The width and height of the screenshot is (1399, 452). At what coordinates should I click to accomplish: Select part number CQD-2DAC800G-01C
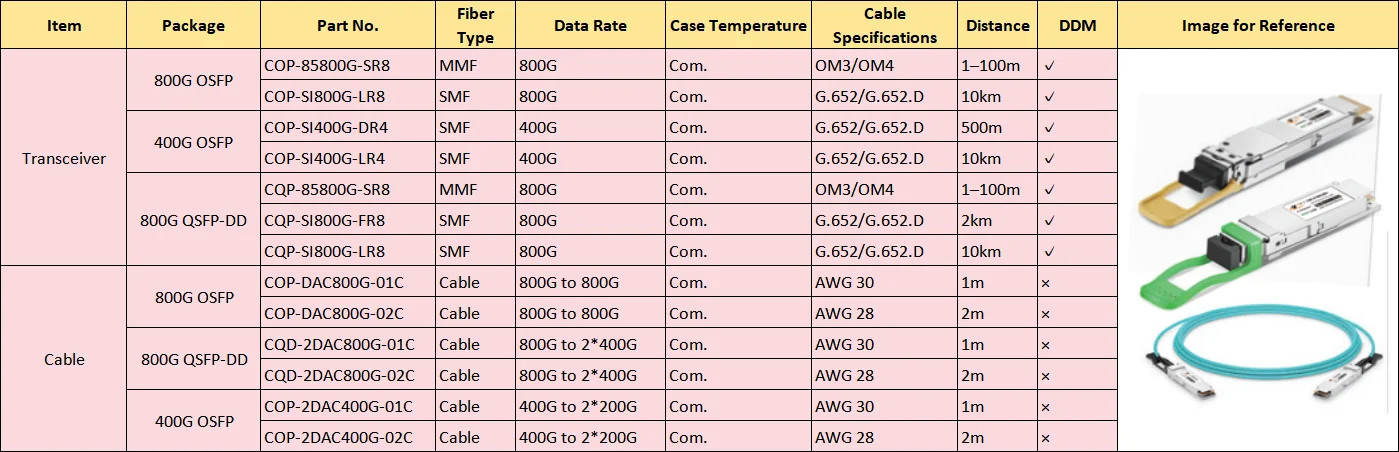[x=339, y=344]
